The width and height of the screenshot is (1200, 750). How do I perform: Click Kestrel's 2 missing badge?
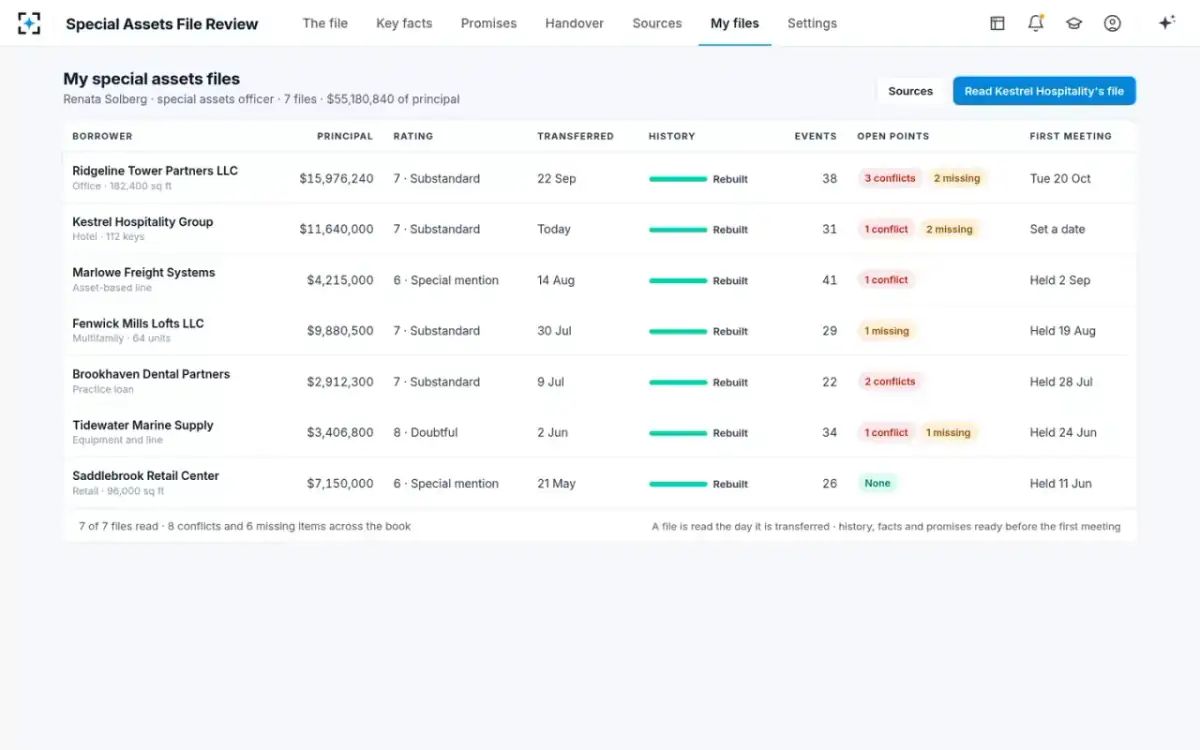[949, 229]
